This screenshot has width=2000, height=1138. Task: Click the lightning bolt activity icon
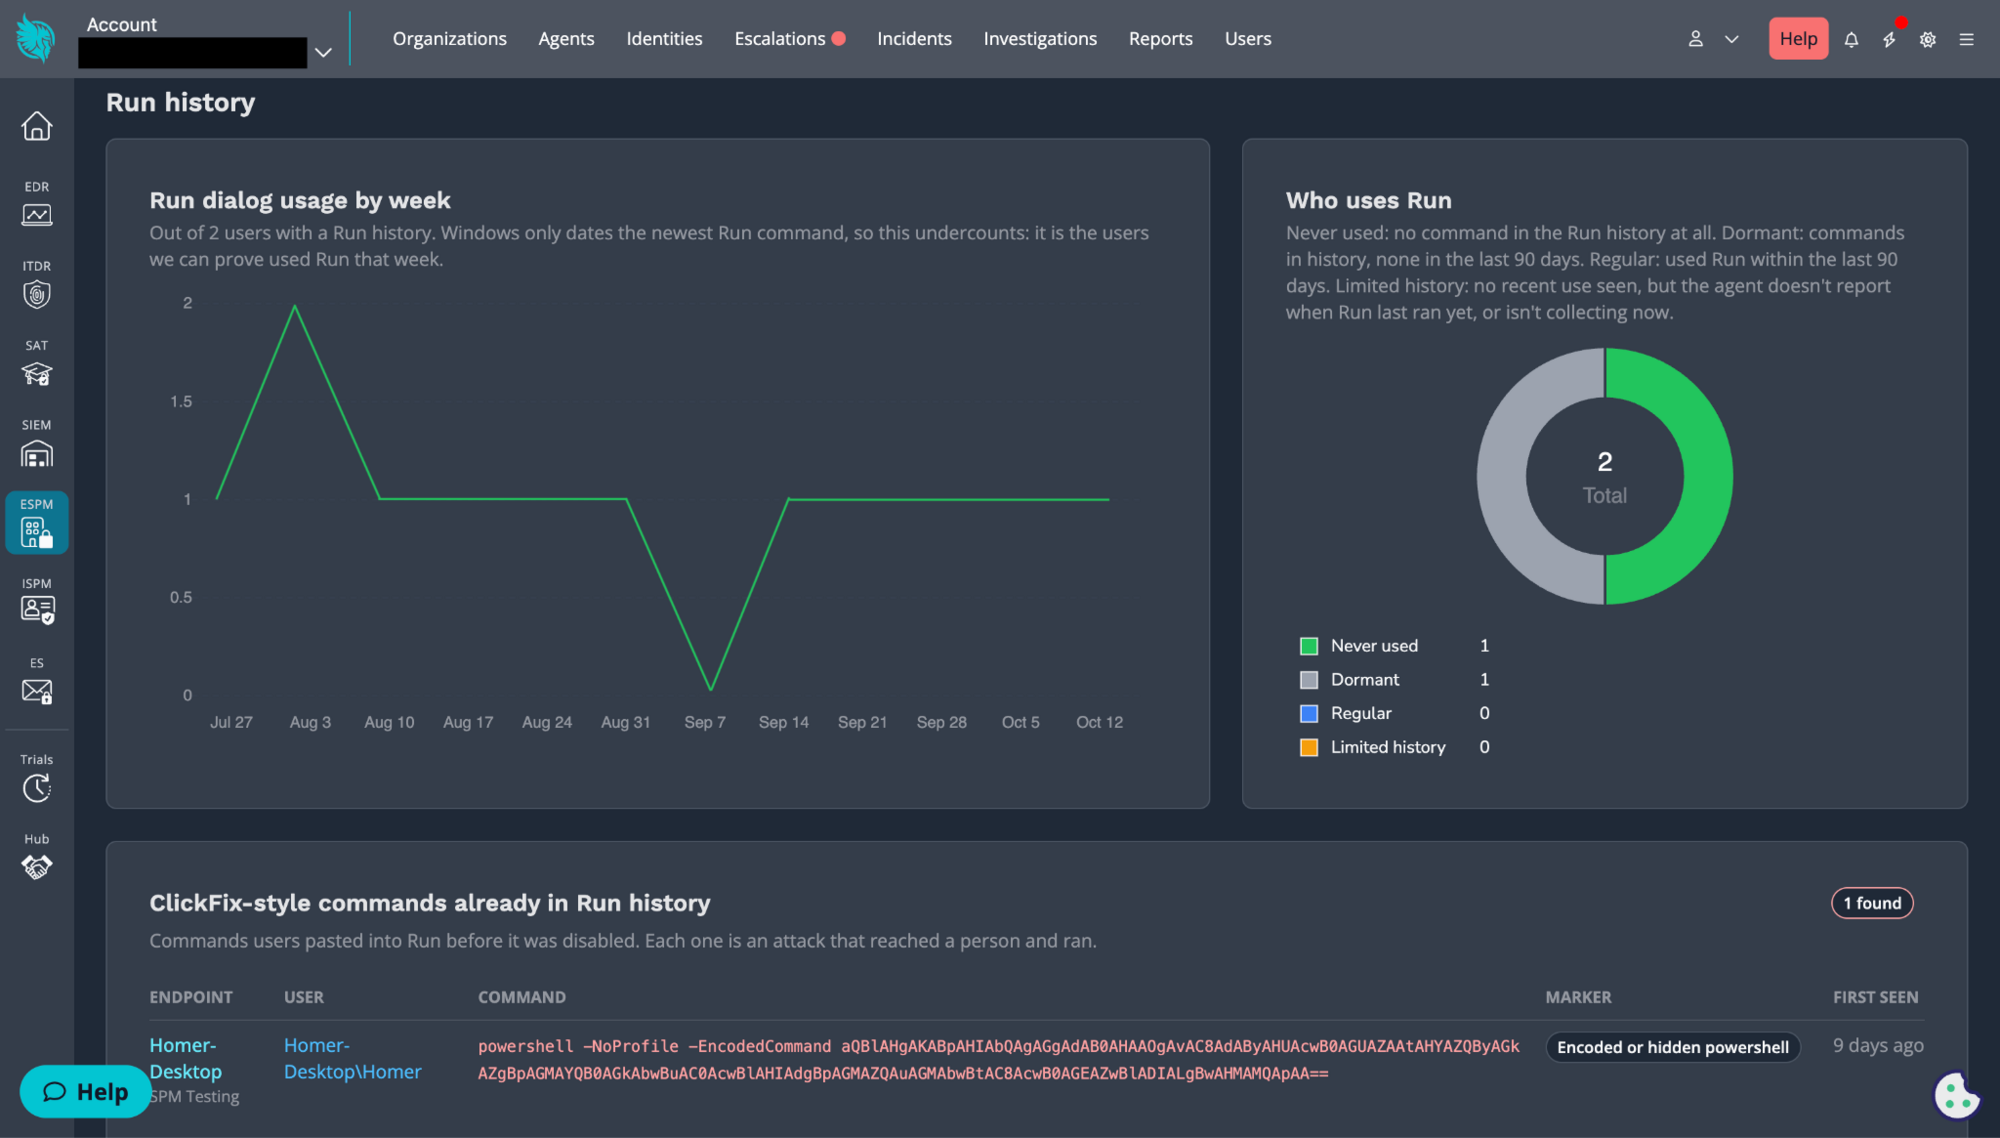click(x=1889, y=39)
